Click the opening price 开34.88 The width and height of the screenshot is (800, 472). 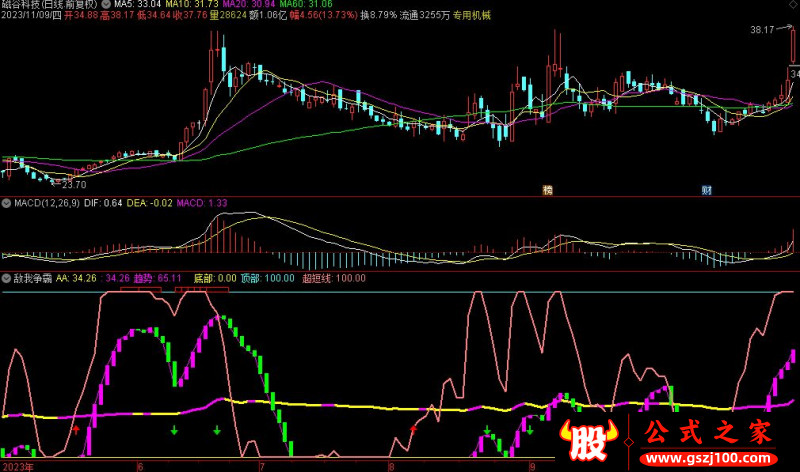[x=81, y=15]
